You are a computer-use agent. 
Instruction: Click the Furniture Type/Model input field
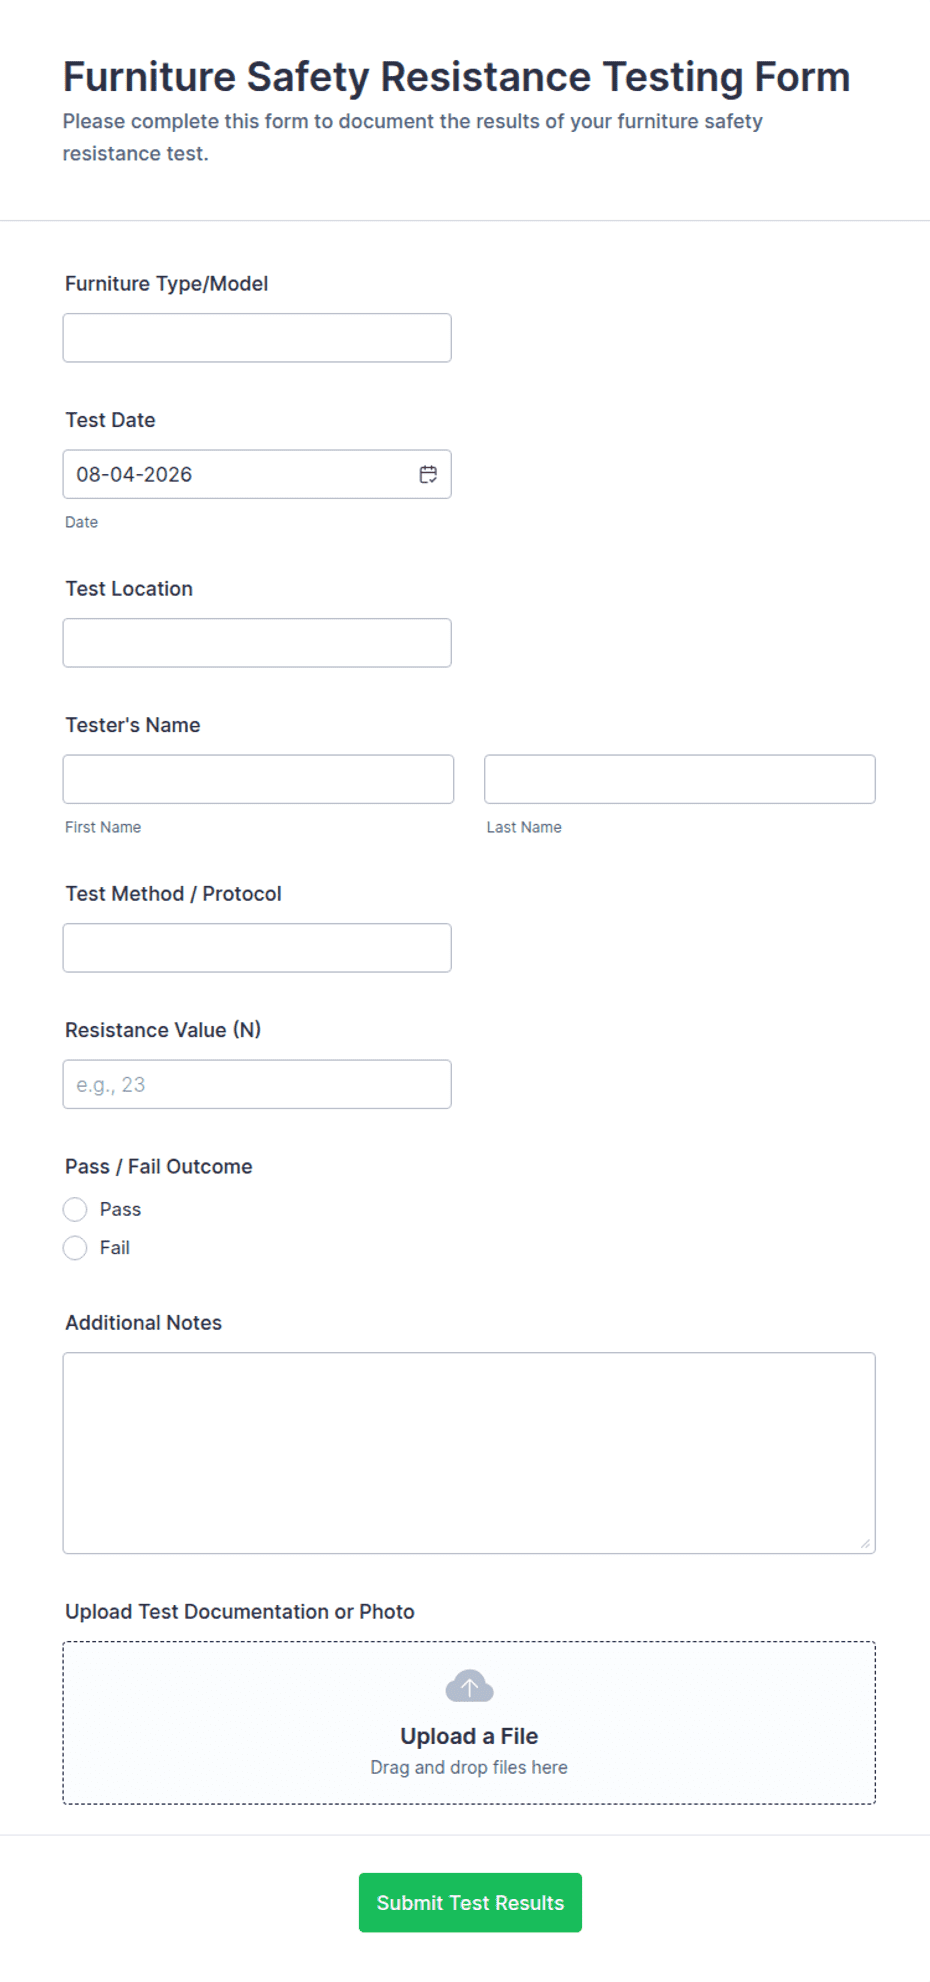point(257,338)
